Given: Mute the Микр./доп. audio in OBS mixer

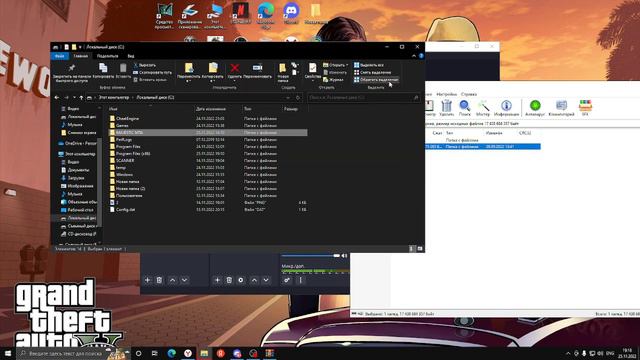Looking at the screenshot, I should click(x=344, y=256).
